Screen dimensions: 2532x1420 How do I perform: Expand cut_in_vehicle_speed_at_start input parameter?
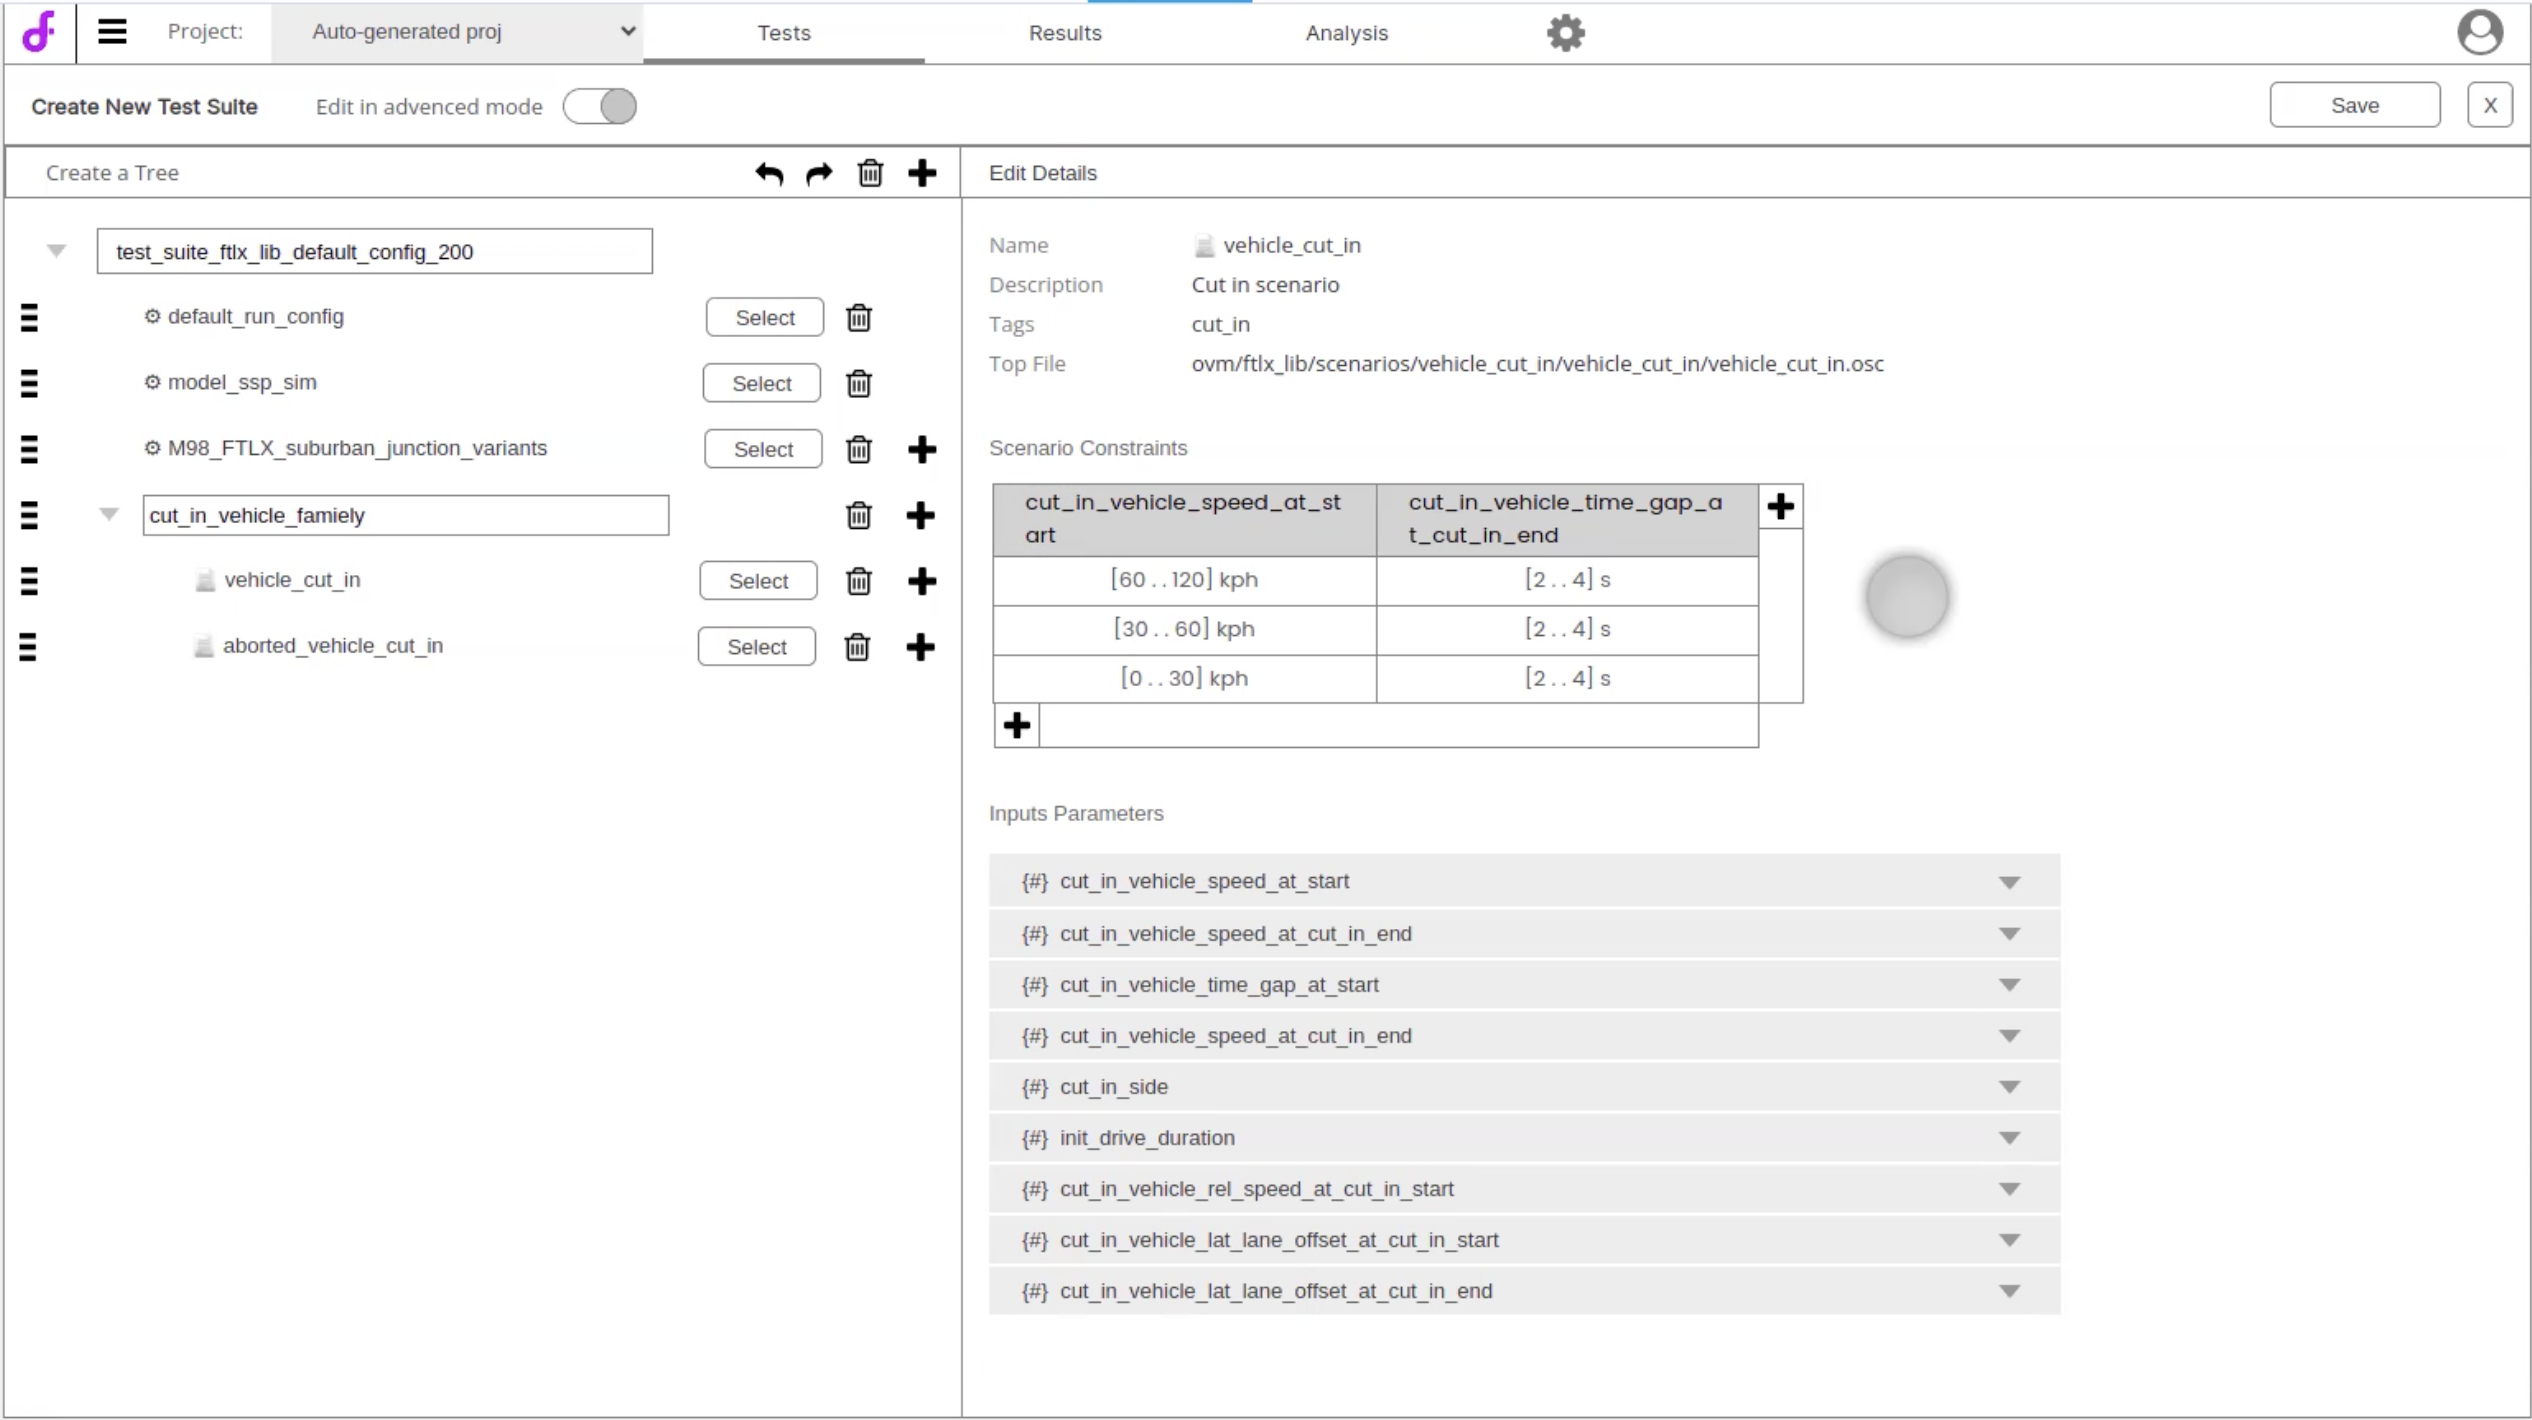coord(2009,882)
